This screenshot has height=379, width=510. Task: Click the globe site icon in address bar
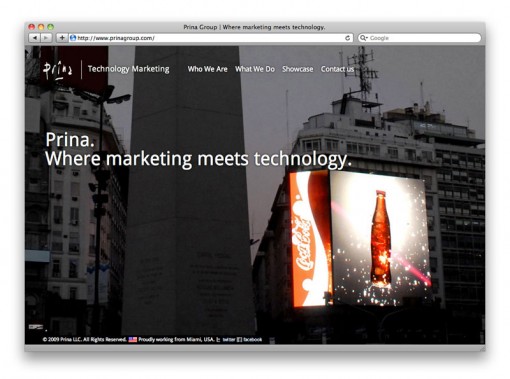point(73,38)
